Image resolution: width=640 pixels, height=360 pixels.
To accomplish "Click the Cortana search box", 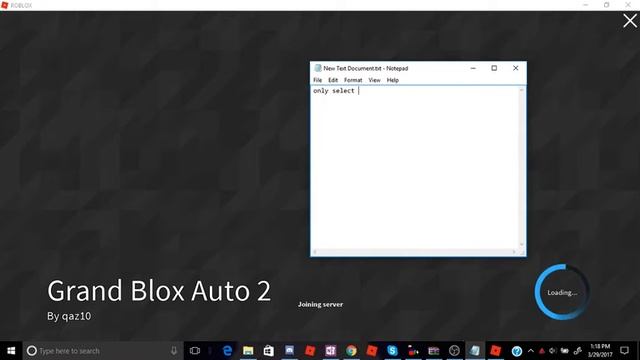I will (103, 351).
